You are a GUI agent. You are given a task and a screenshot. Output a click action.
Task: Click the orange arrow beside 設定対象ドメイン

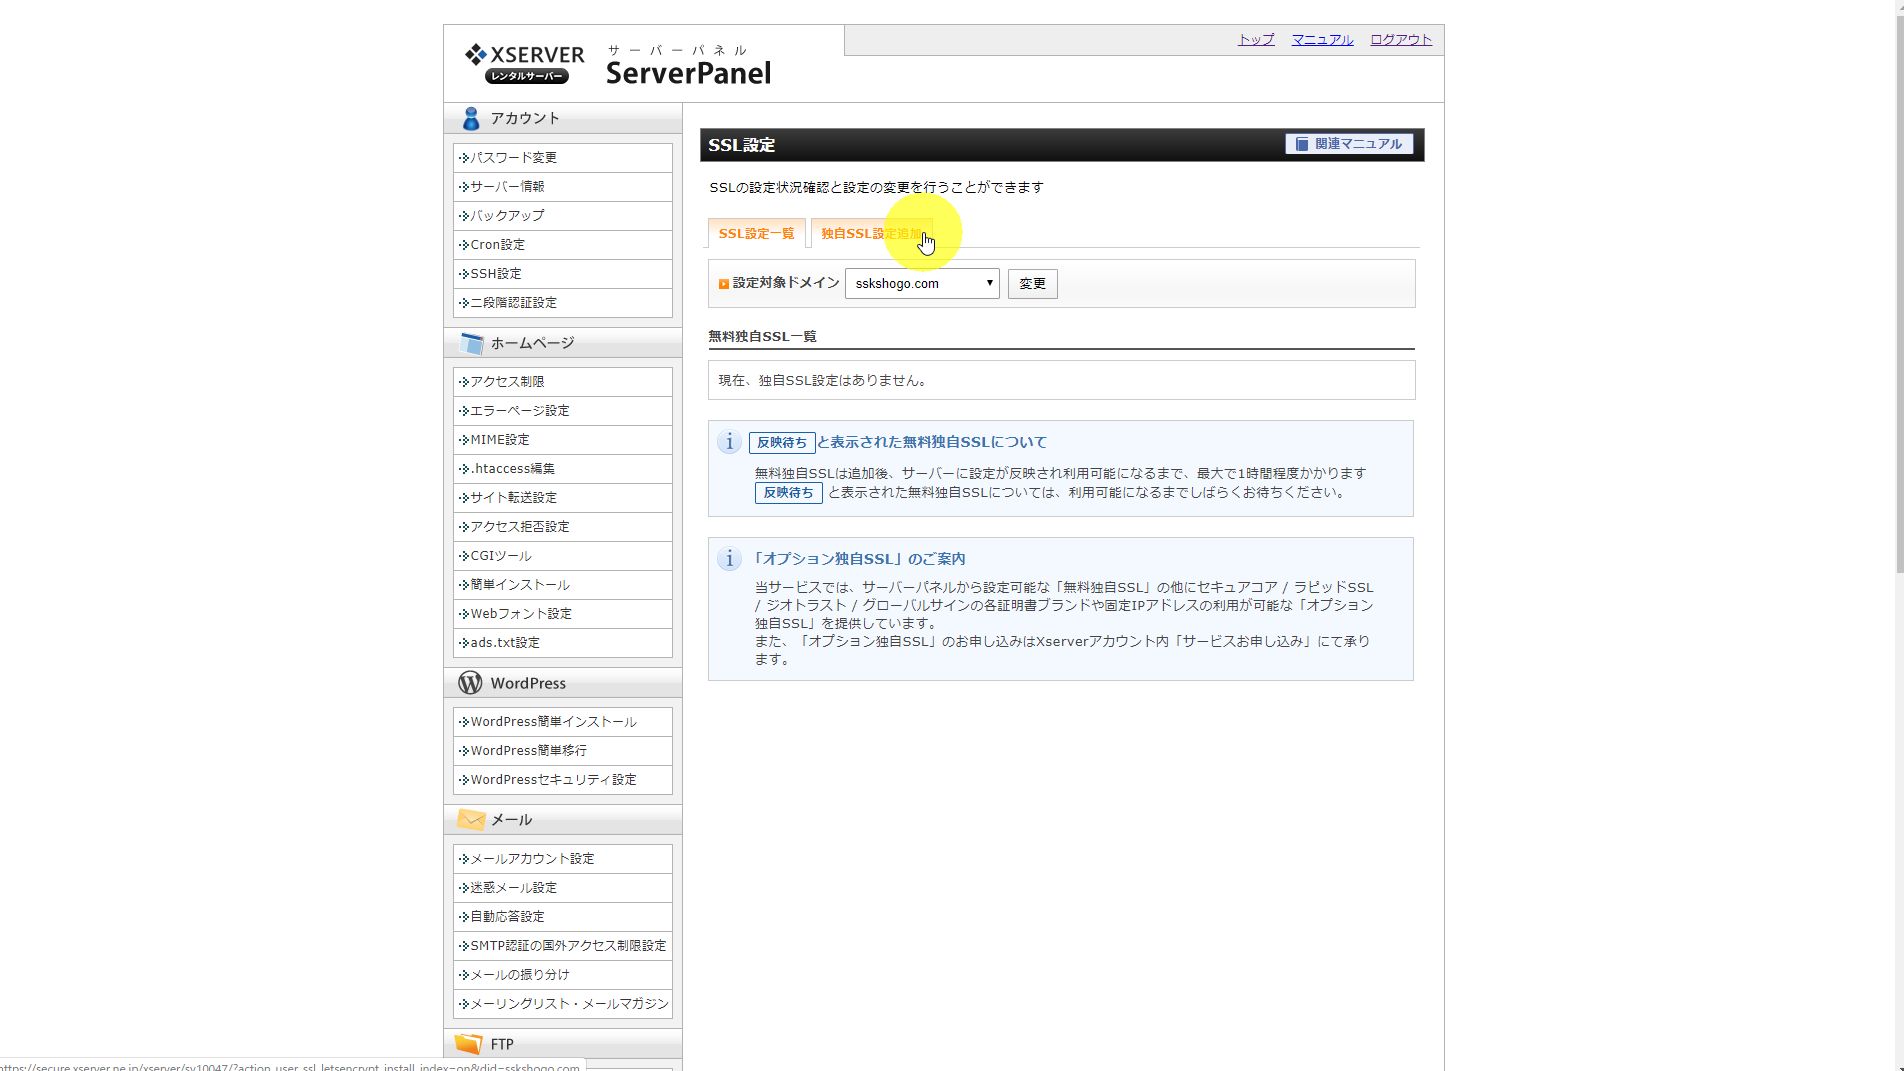click(722, 283)
